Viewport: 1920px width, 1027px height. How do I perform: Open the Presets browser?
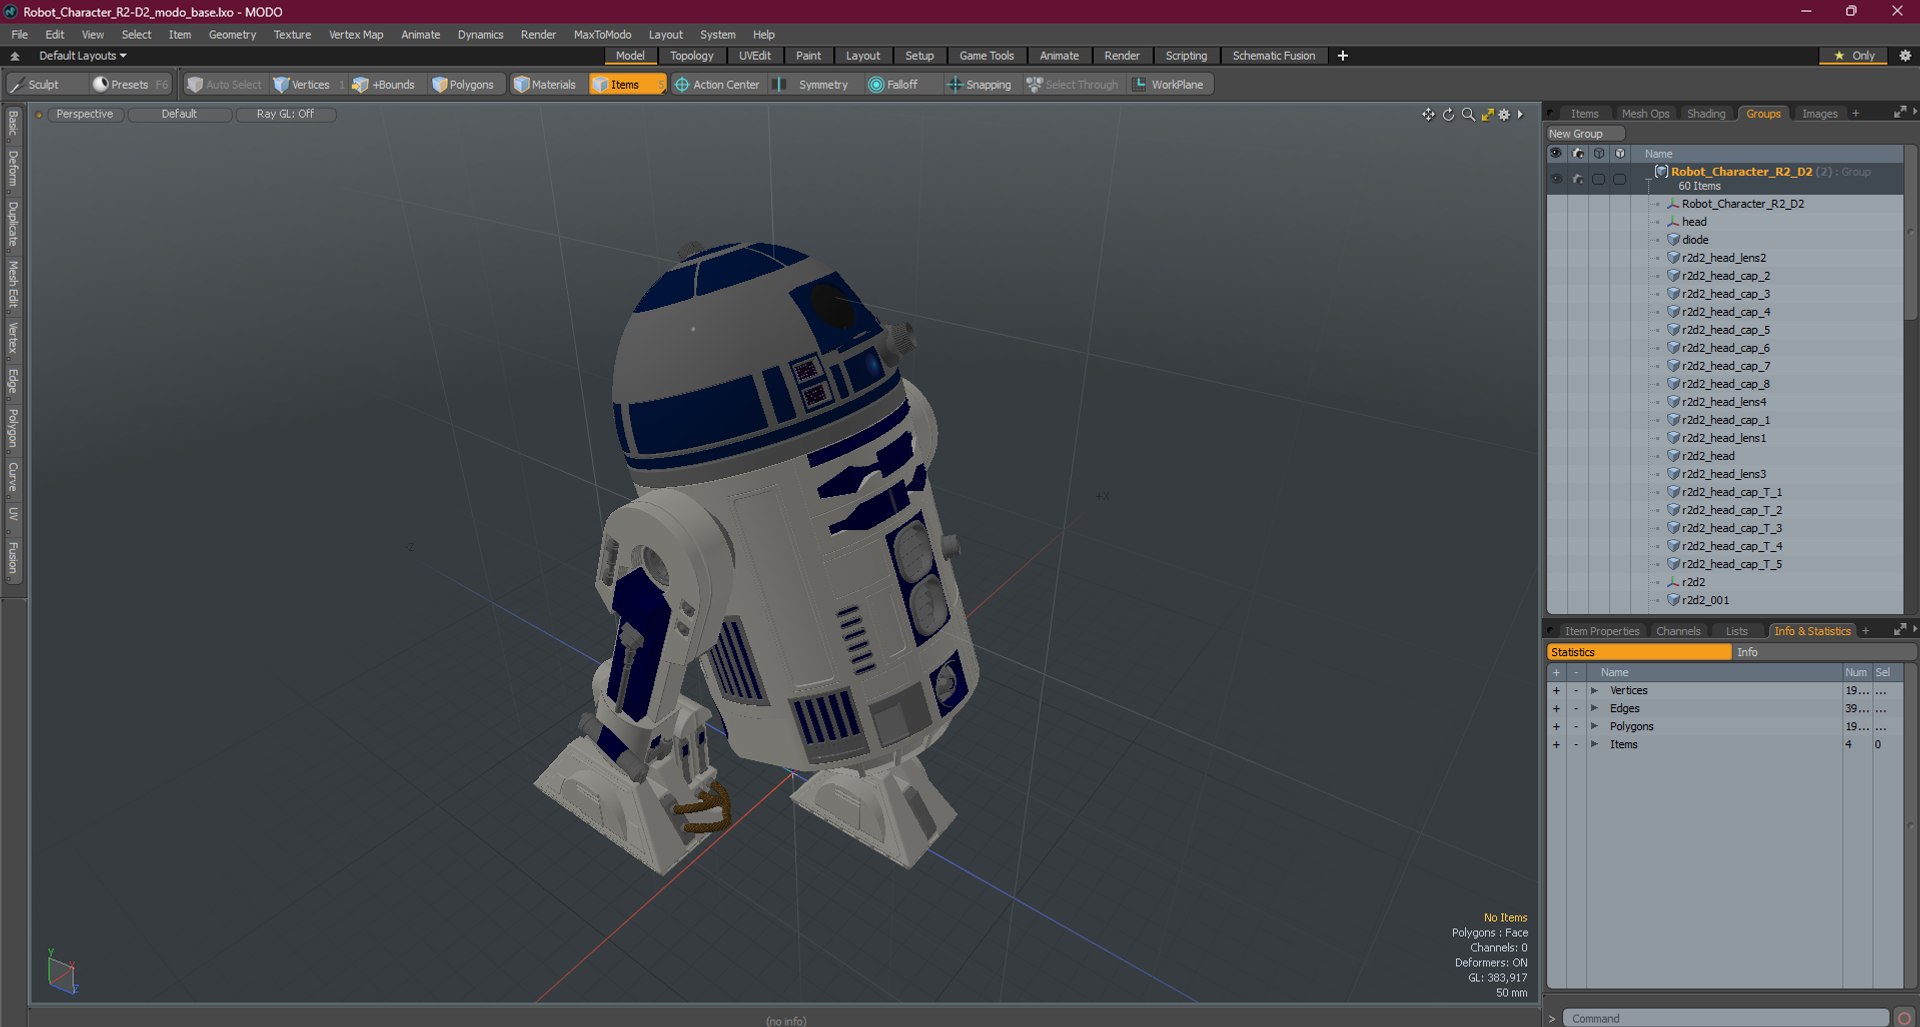(131, 85)
